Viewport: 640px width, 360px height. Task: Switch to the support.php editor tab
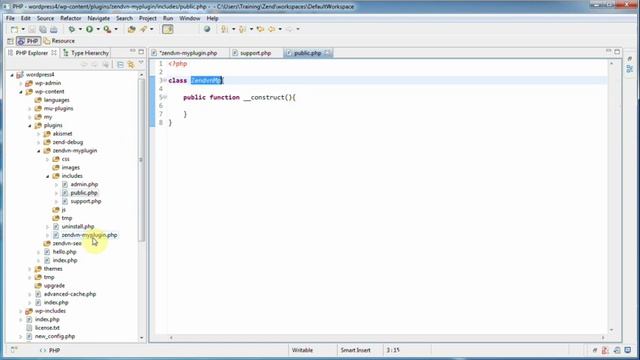[x=256, y=53]
